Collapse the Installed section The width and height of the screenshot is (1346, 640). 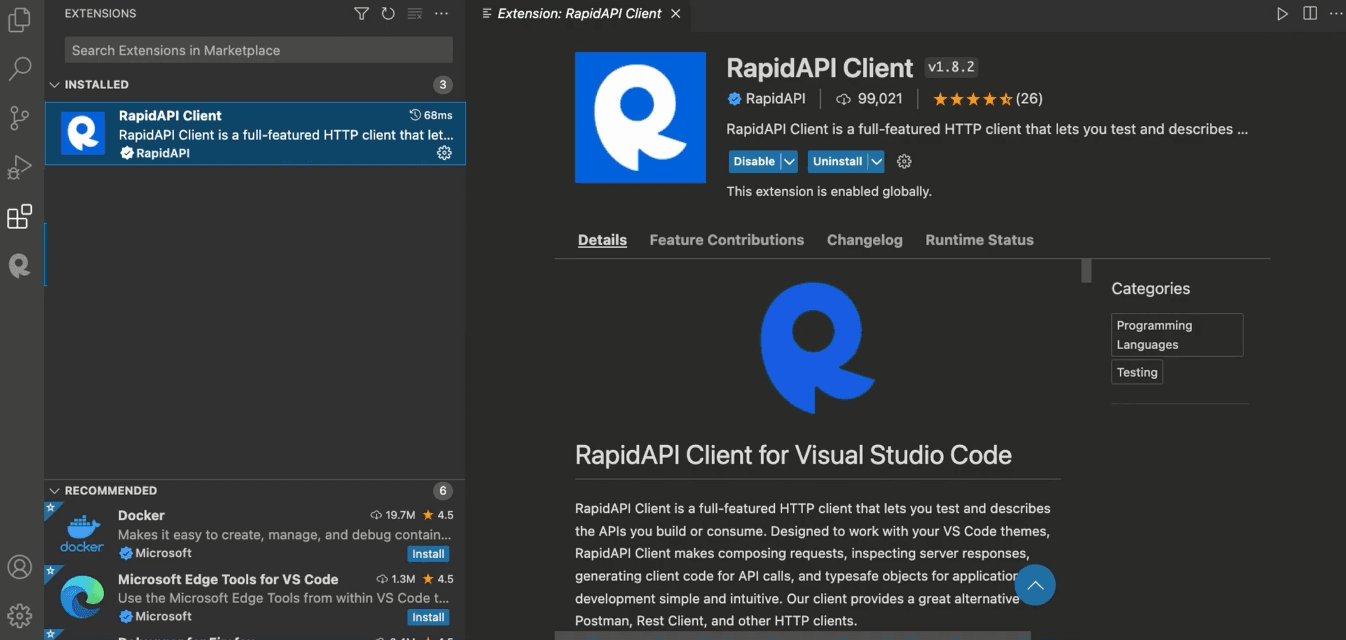(55, 85)
